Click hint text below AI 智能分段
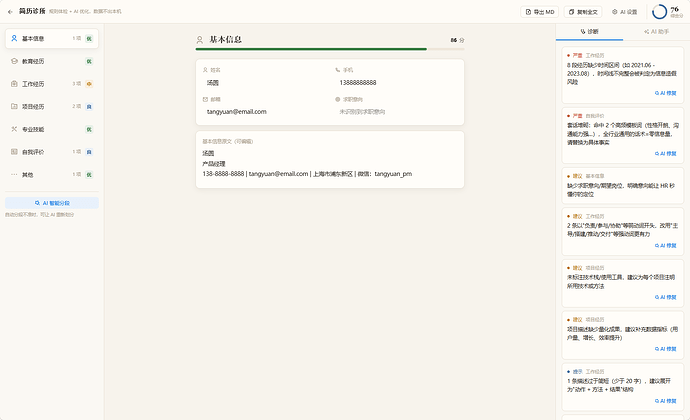 point(40,215)
